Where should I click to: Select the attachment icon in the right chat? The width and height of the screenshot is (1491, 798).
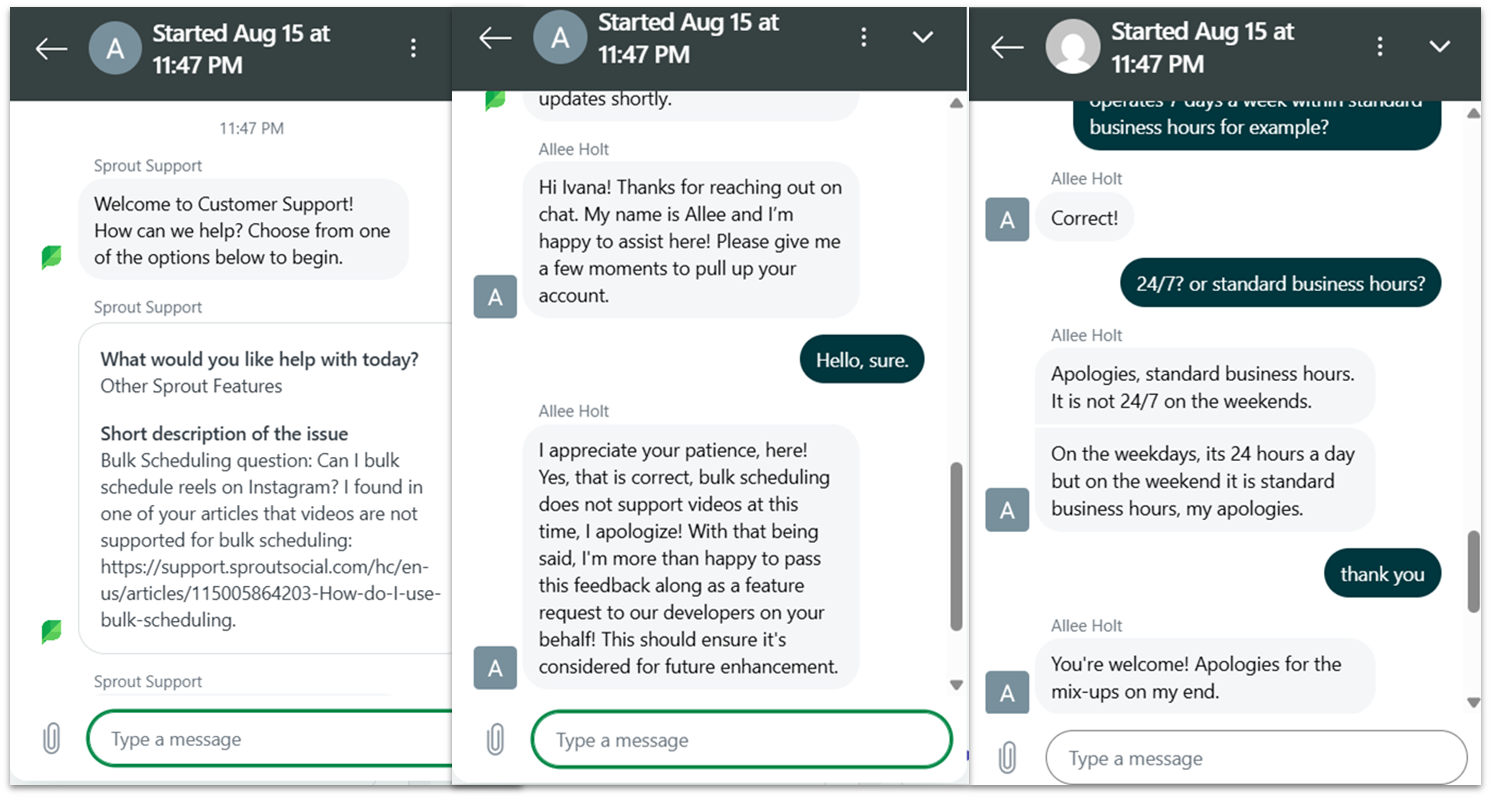pos(1008,758)
